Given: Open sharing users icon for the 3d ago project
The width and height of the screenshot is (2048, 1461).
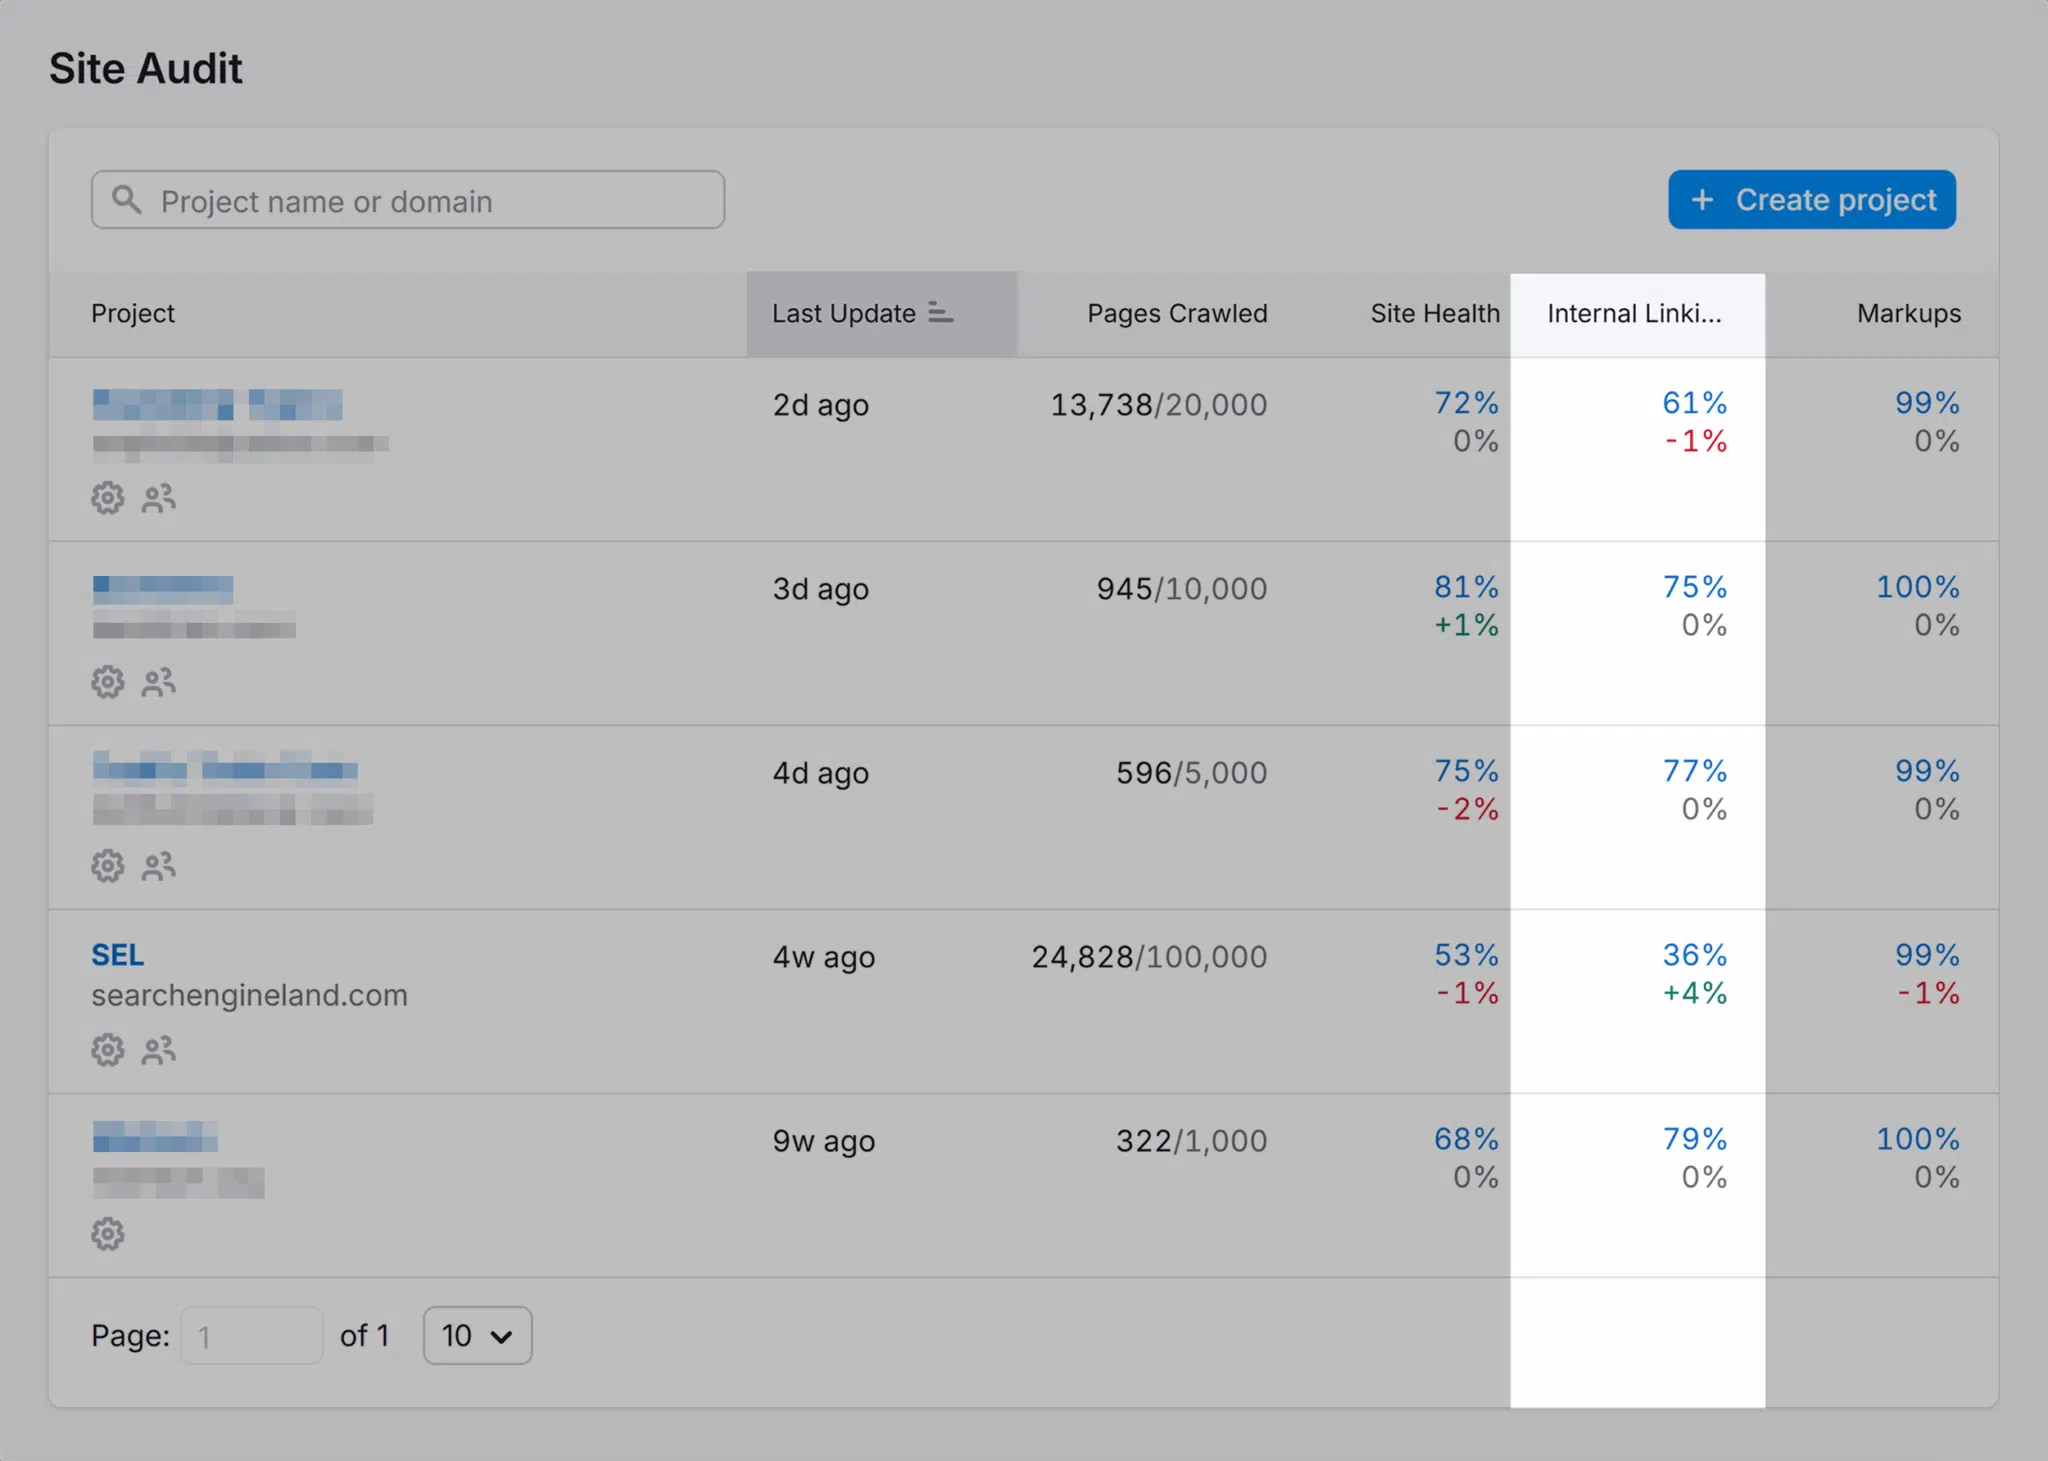Looking at the screenshot, I should point(159,682).
